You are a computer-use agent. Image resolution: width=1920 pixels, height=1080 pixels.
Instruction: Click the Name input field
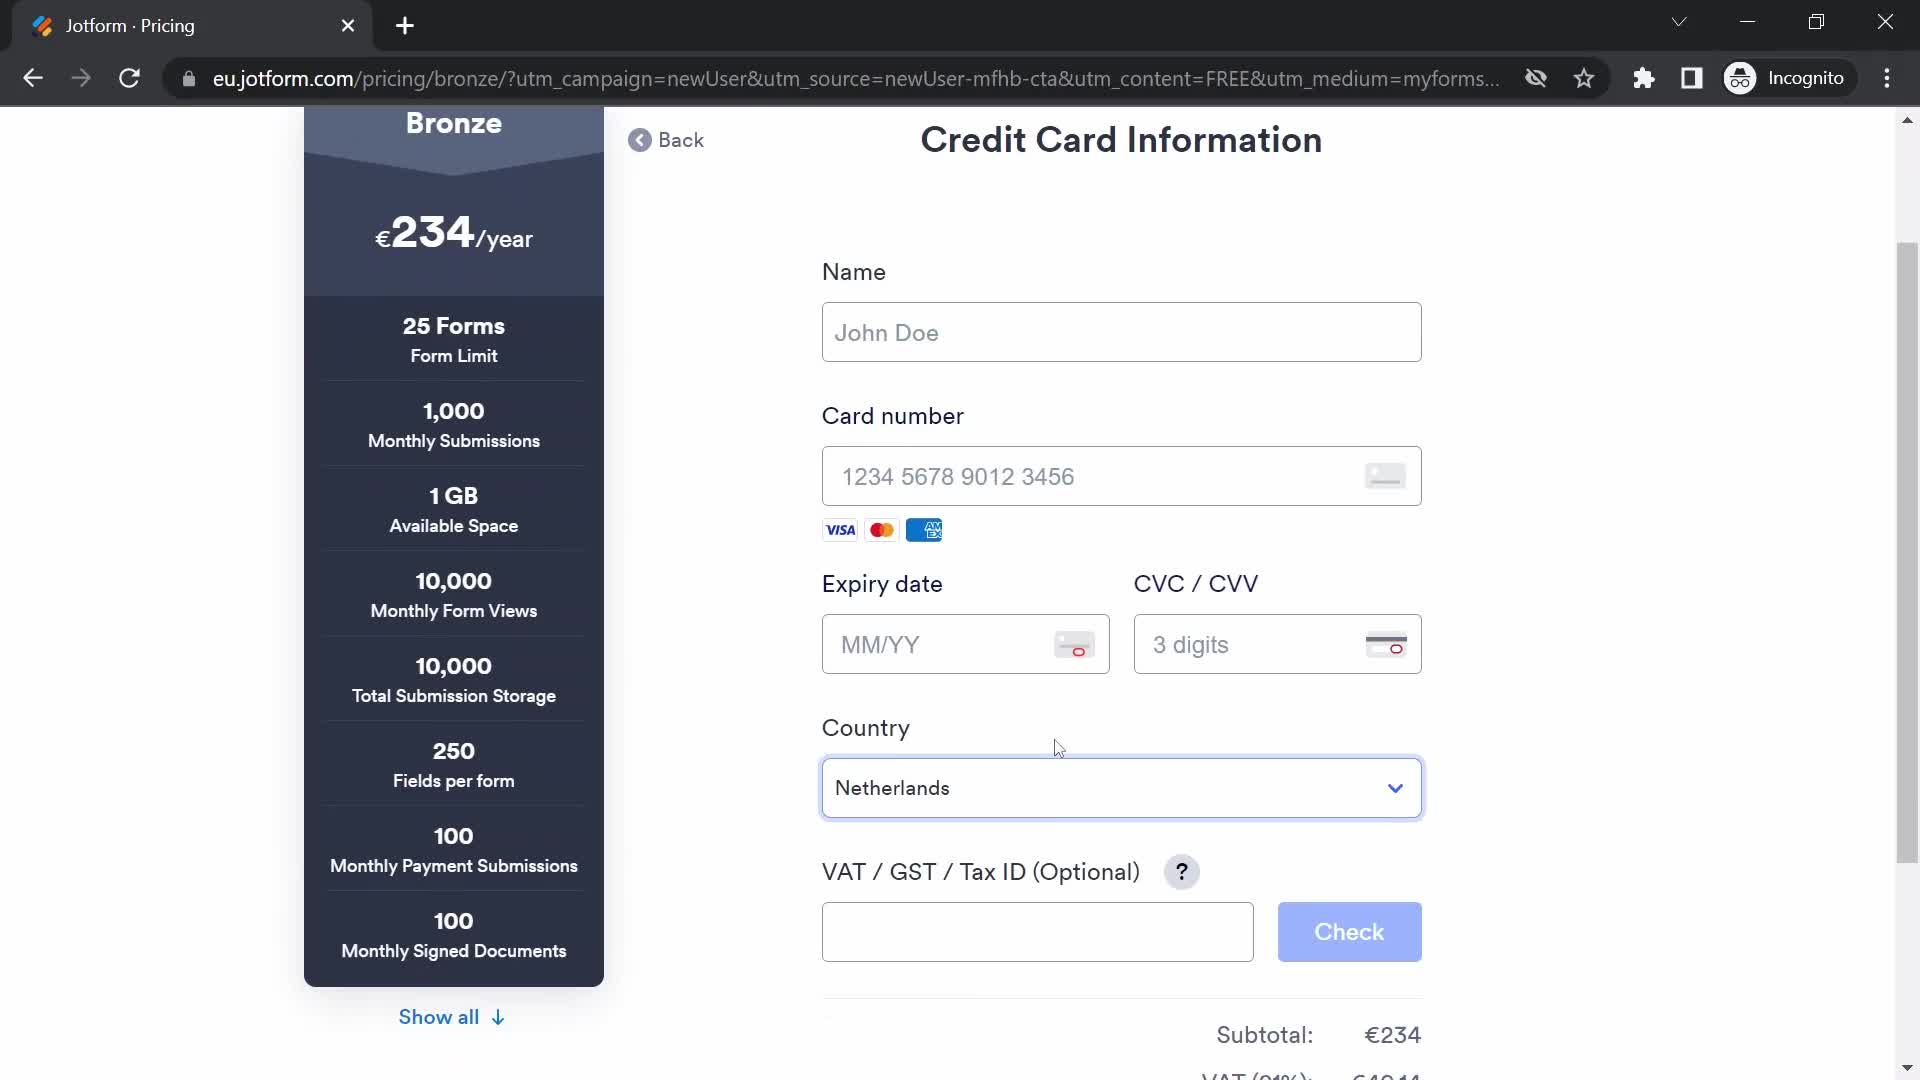1120,331
